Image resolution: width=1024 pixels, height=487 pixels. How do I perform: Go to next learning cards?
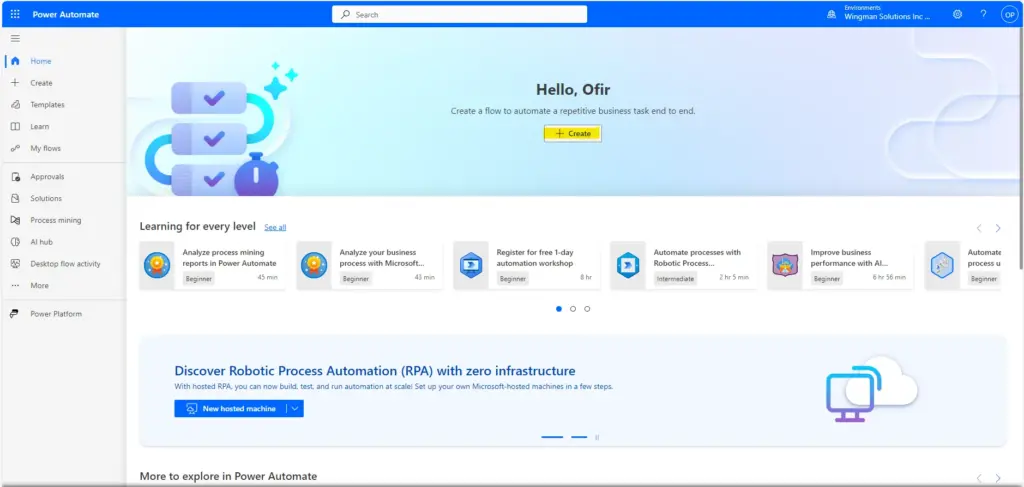[998, 228]
